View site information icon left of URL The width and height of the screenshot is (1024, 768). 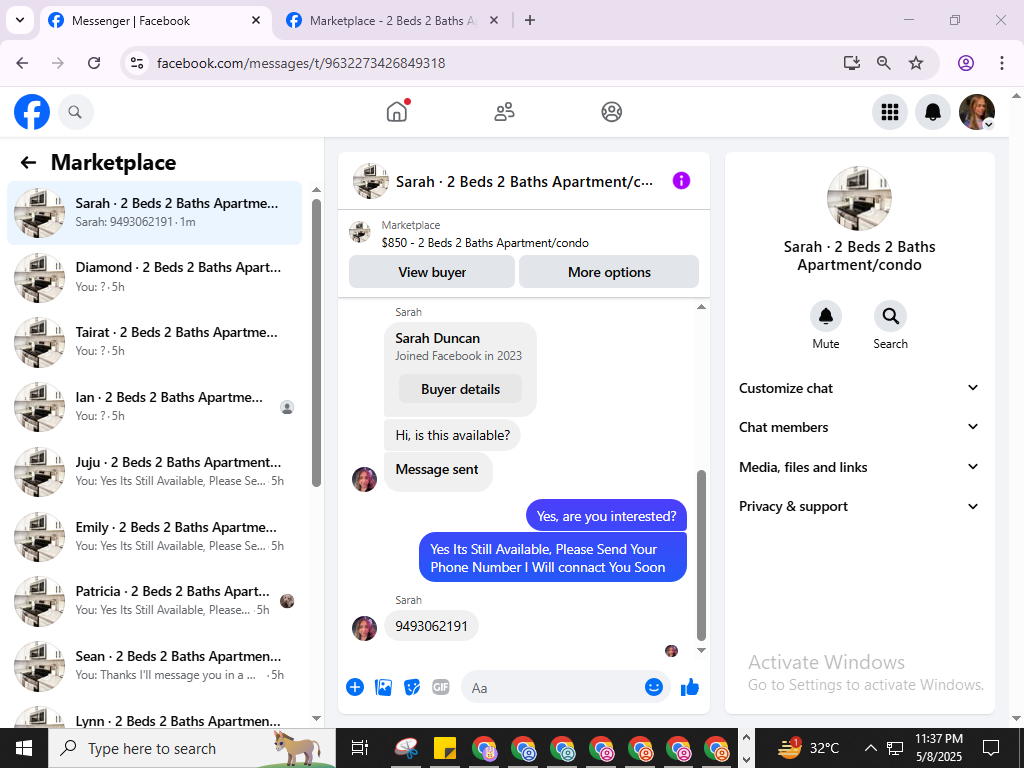click(137, 63)
